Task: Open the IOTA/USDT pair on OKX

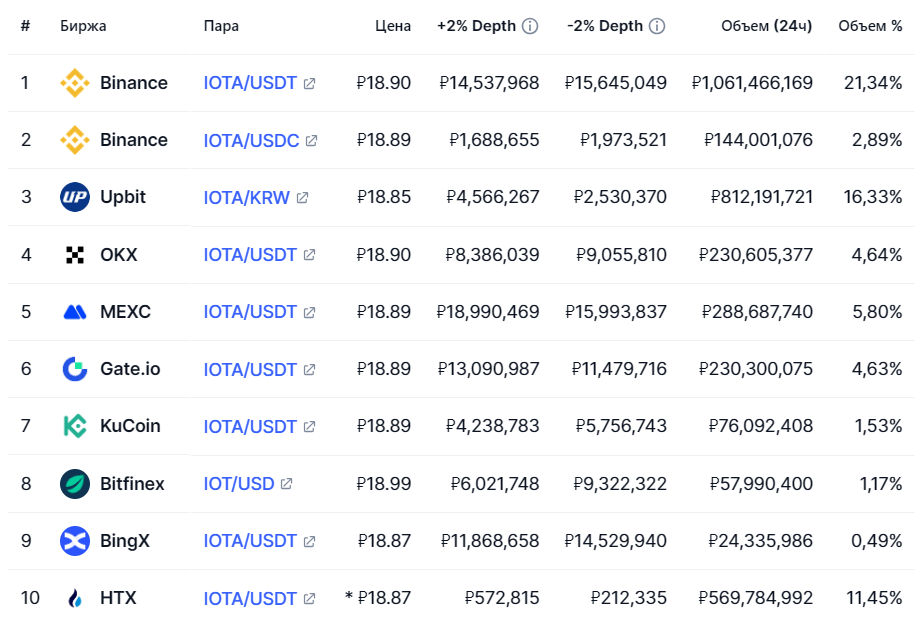Action: coord(250,255)
